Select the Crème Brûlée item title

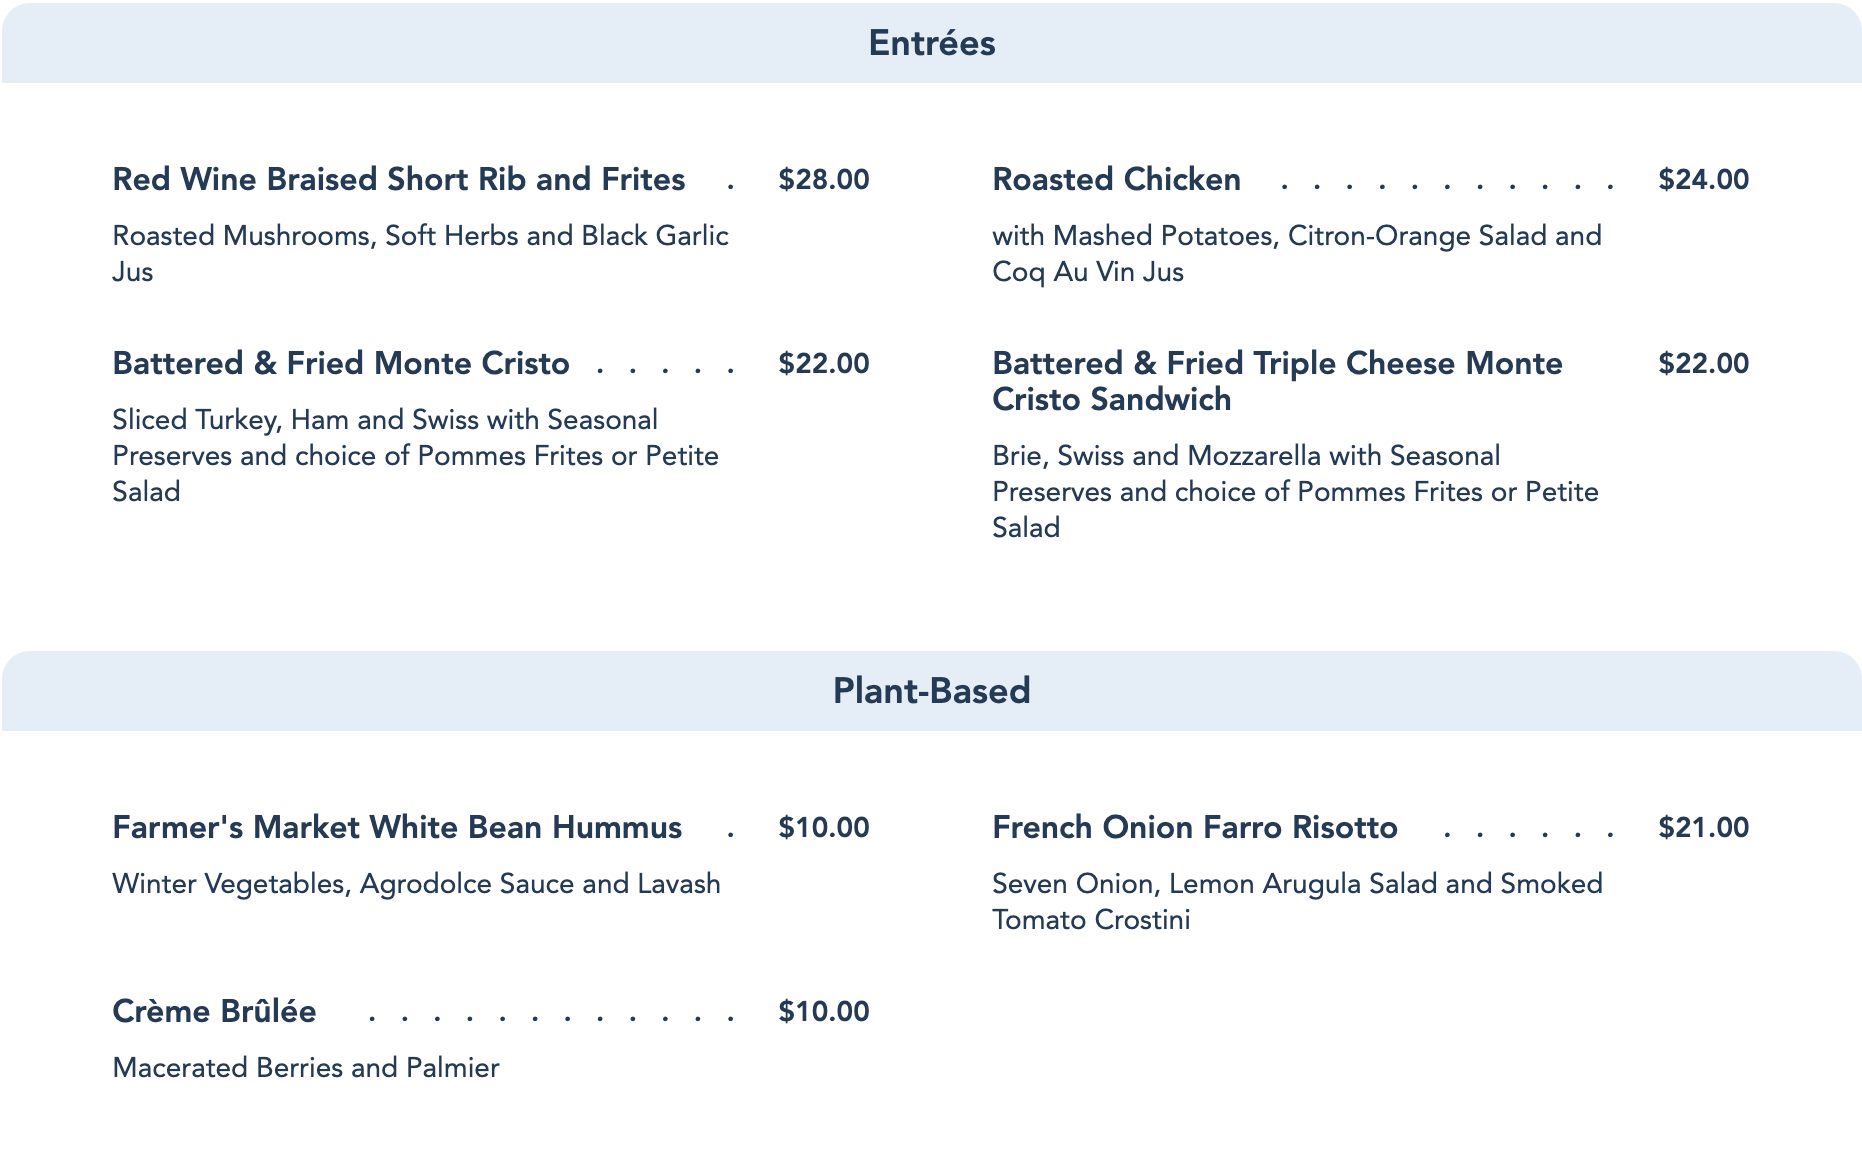[x=214, y=1011]
